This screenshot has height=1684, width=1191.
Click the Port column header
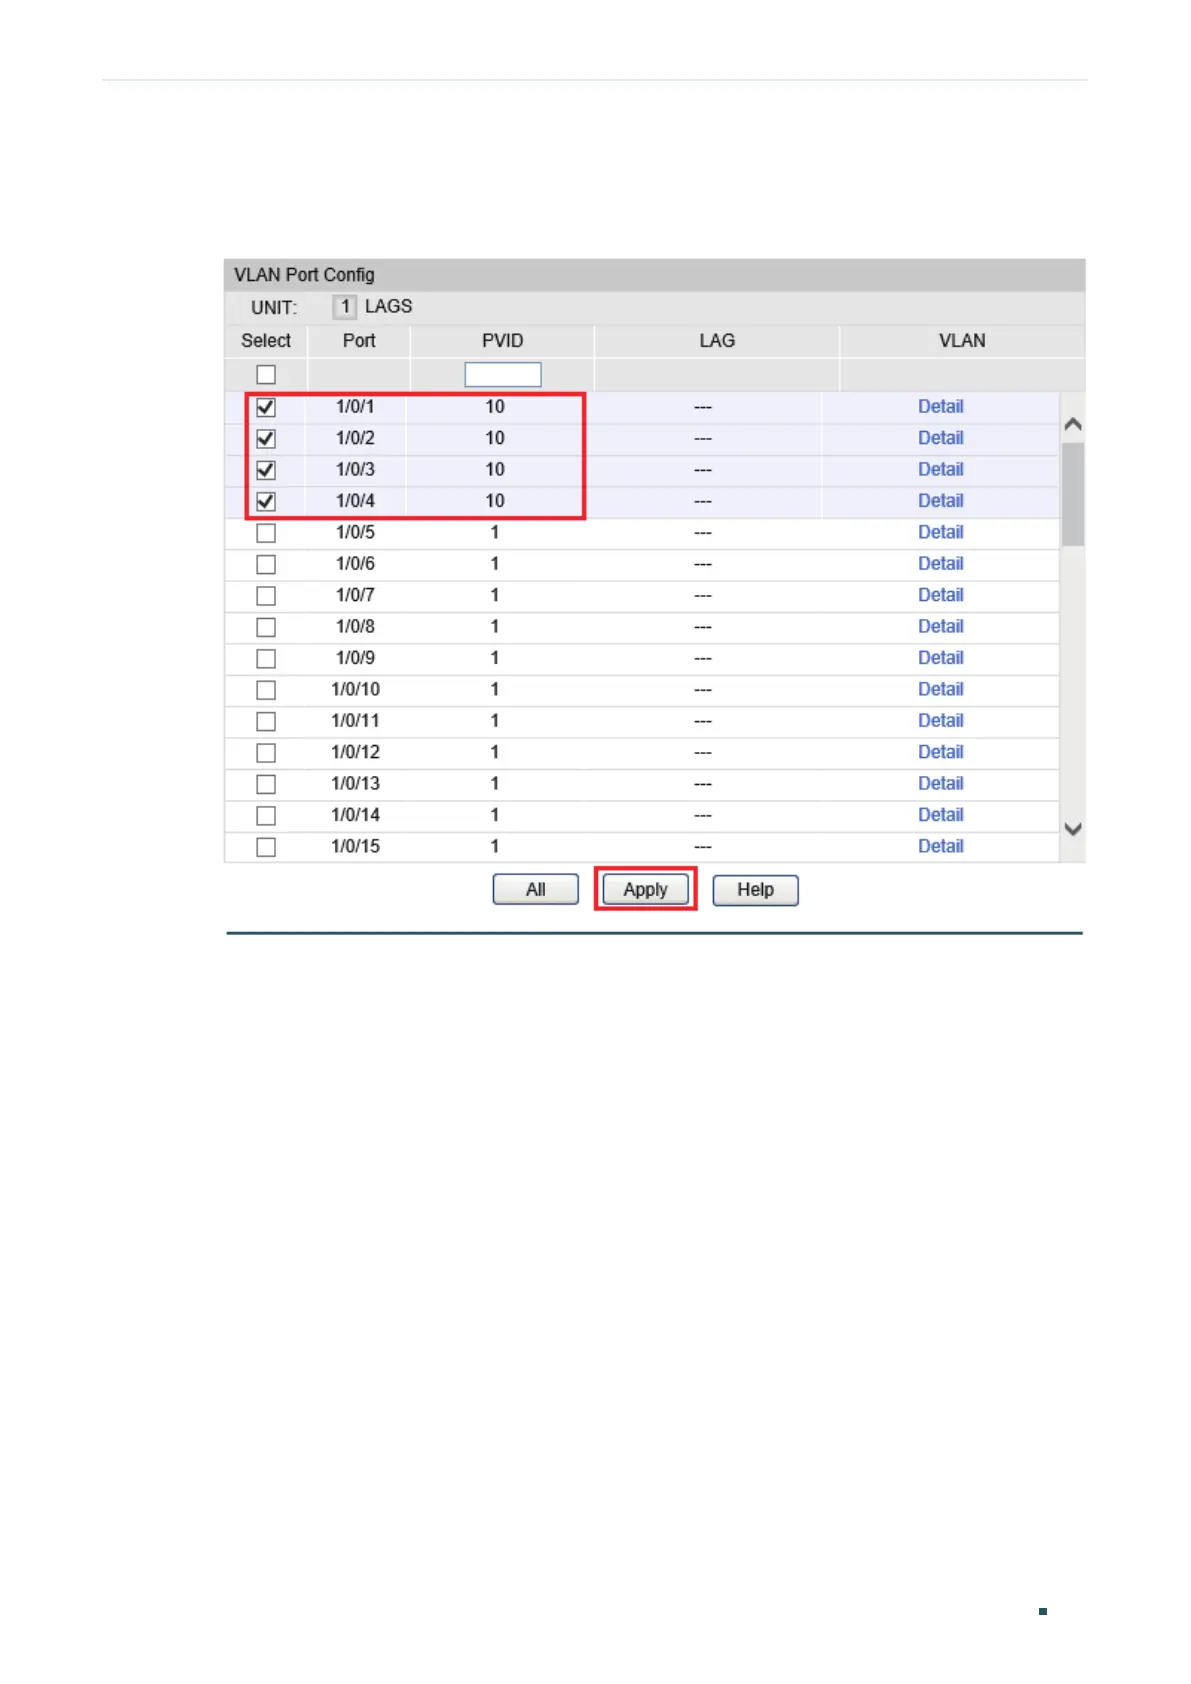point(359,341)
